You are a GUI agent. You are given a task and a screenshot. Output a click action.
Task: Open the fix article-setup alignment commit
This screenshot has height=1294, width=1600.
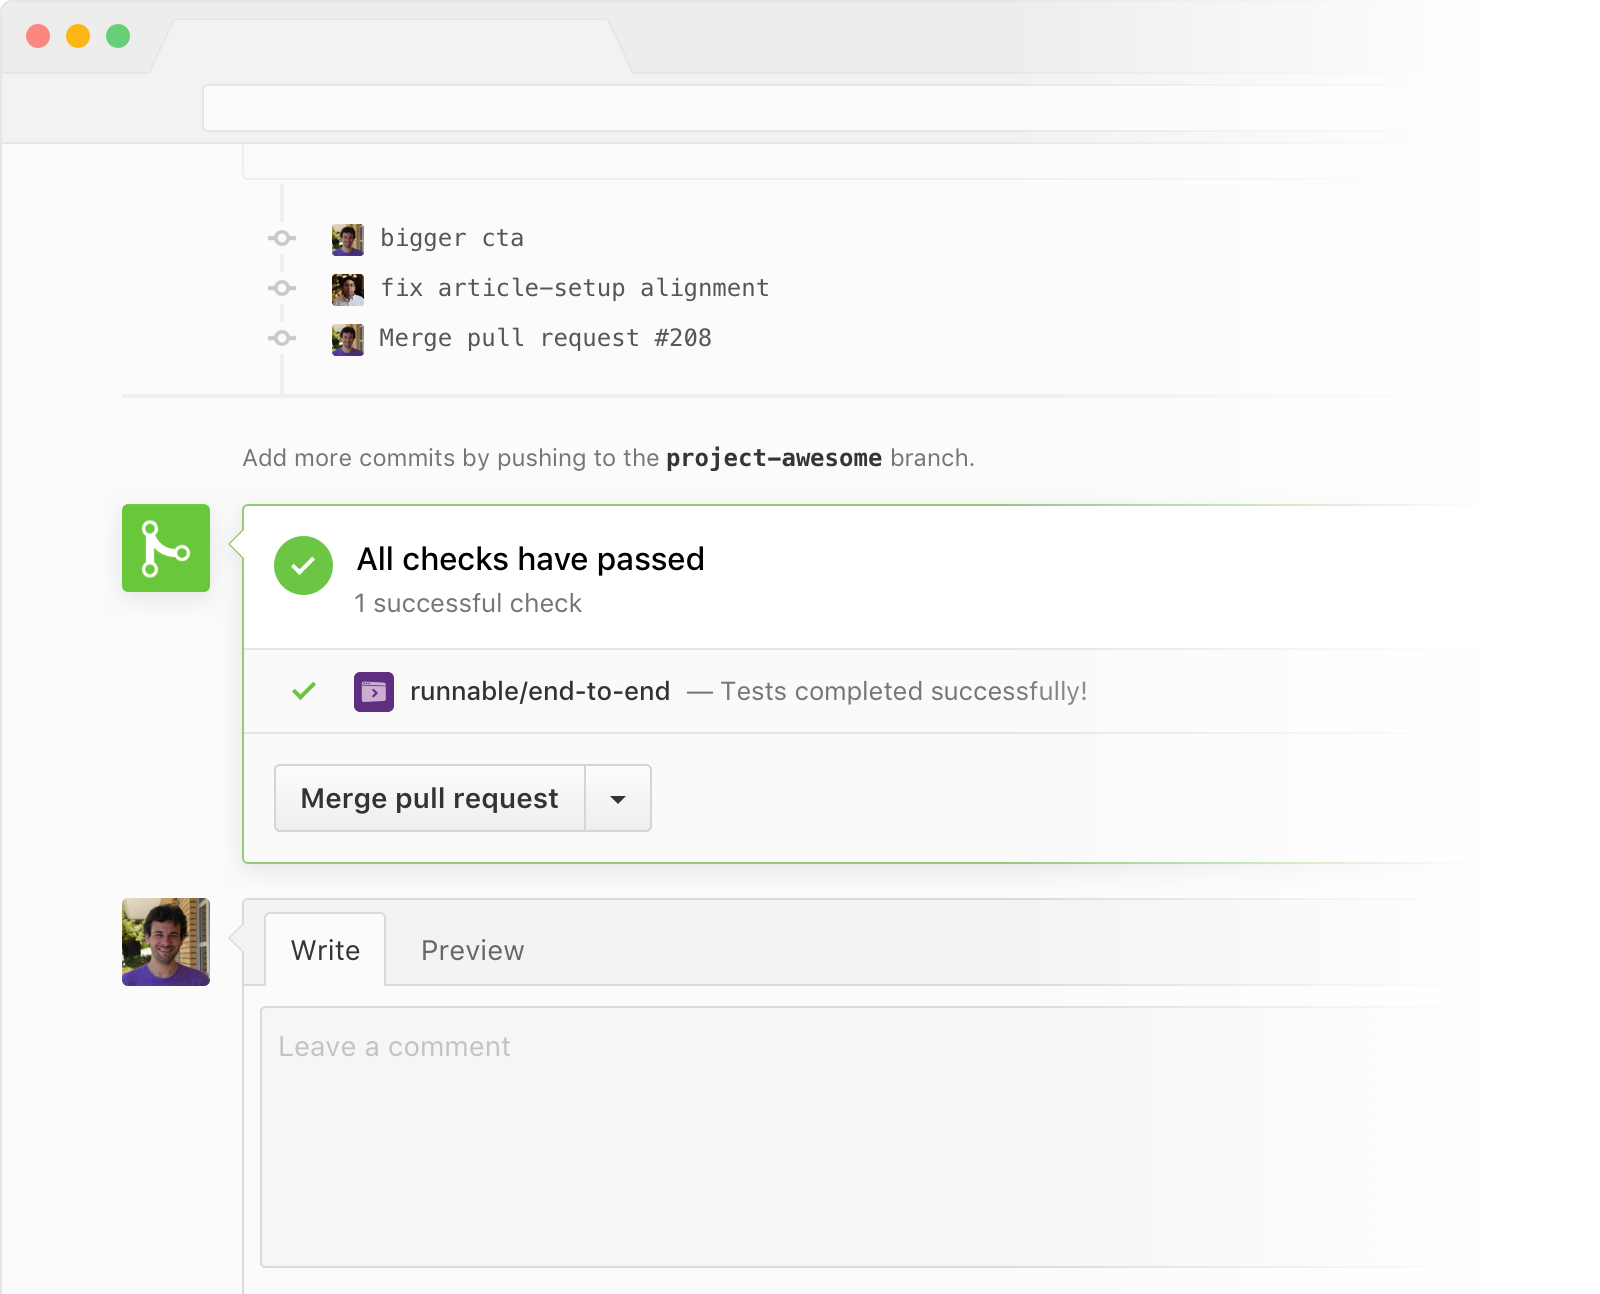point(575,288)
